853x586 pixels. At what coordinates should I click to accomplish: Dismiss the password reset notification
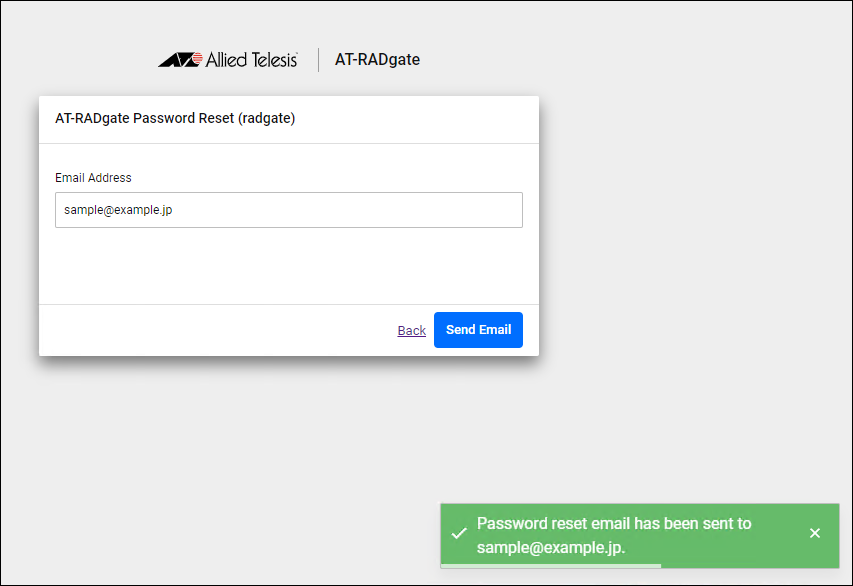[x=815, y=533]
